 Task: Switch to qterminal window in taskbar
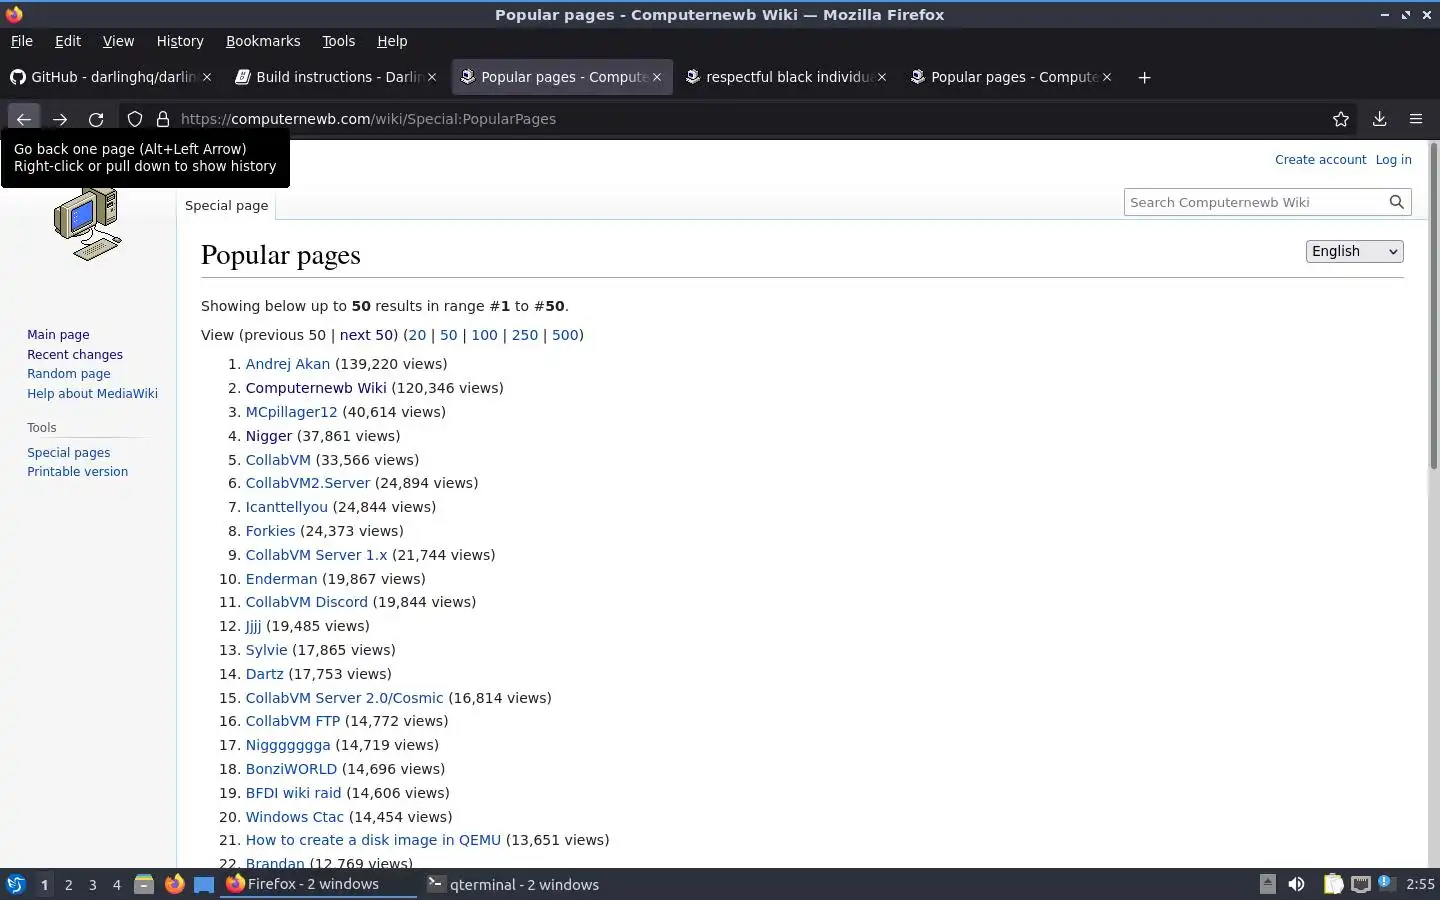(x=514, y=884)
